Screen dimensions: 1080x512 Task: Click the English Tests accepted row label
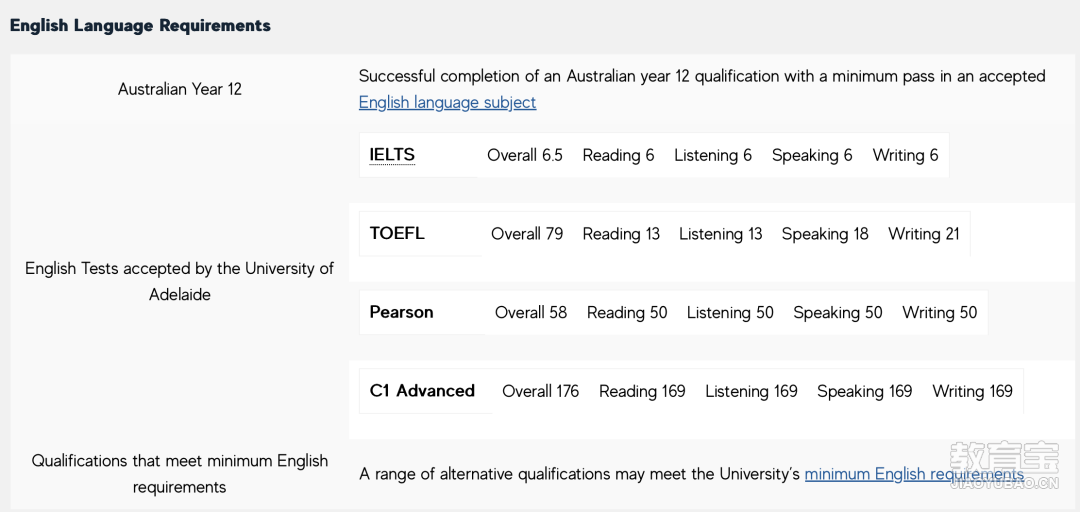[x=180, y=281]
